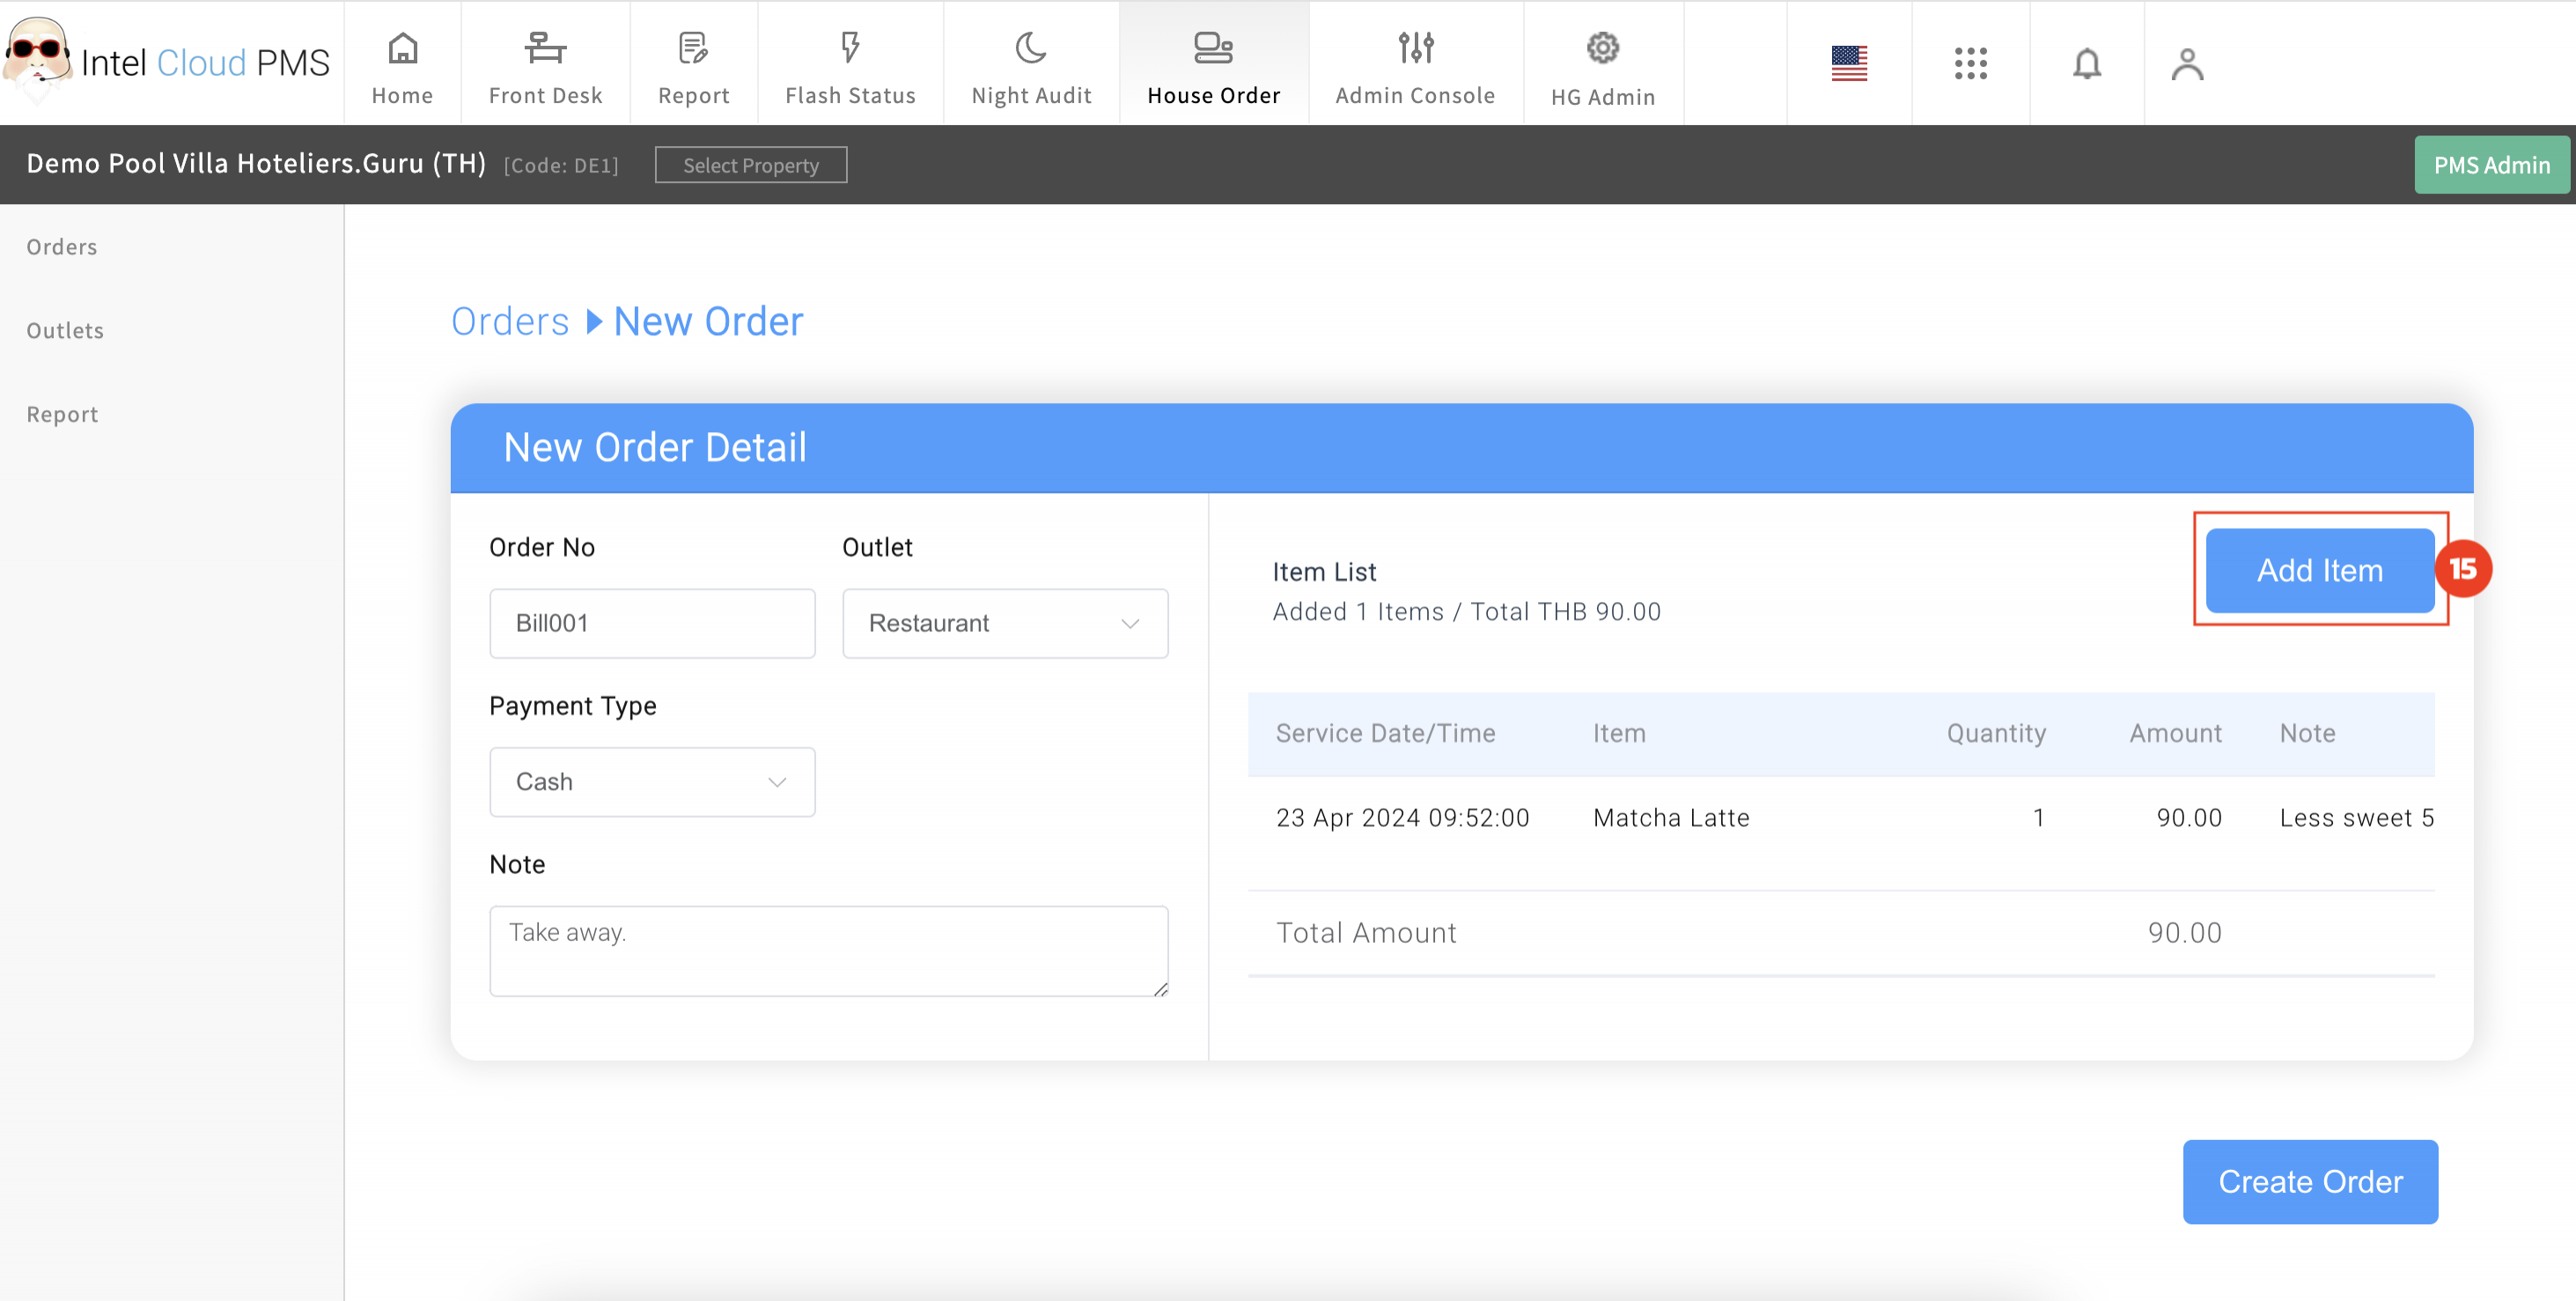This screenshot has width=2576, height=1301.
Task: Click the Order No input field
Action: (652, 623)
